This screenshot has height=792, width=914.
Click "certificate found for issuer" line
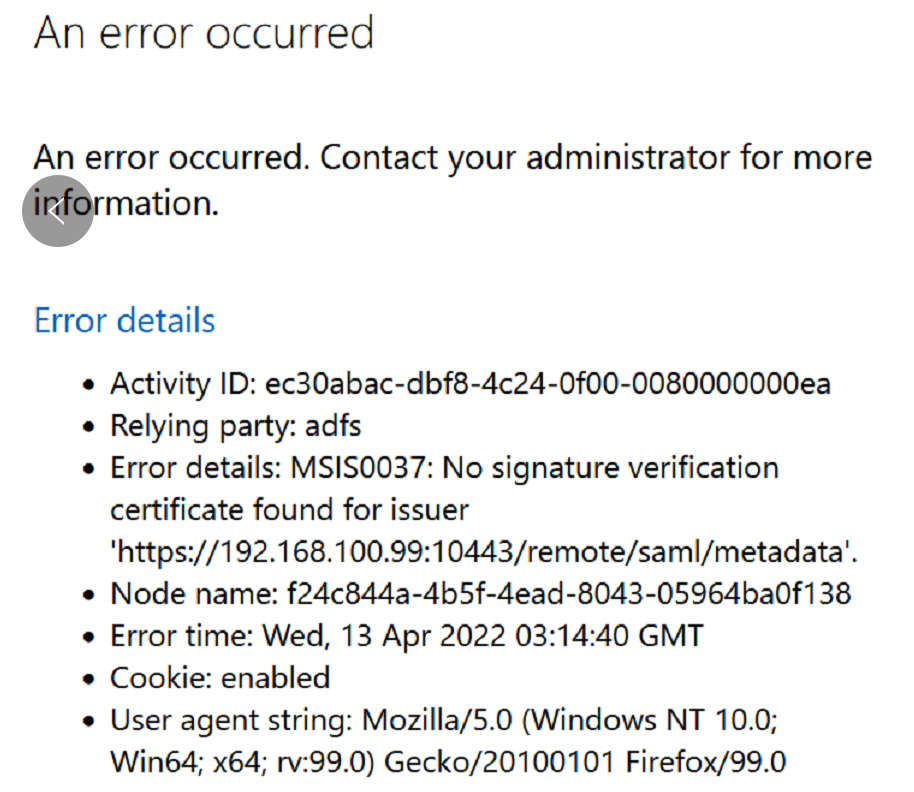[289, 509]
